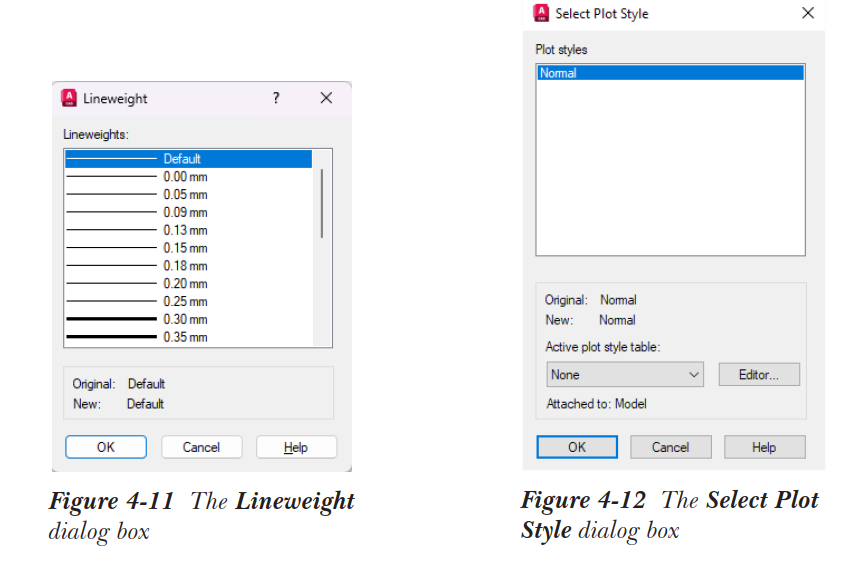843x562 pixels.
Task: Cancel the Select Plot Style dialog
Action: point(670,447)
